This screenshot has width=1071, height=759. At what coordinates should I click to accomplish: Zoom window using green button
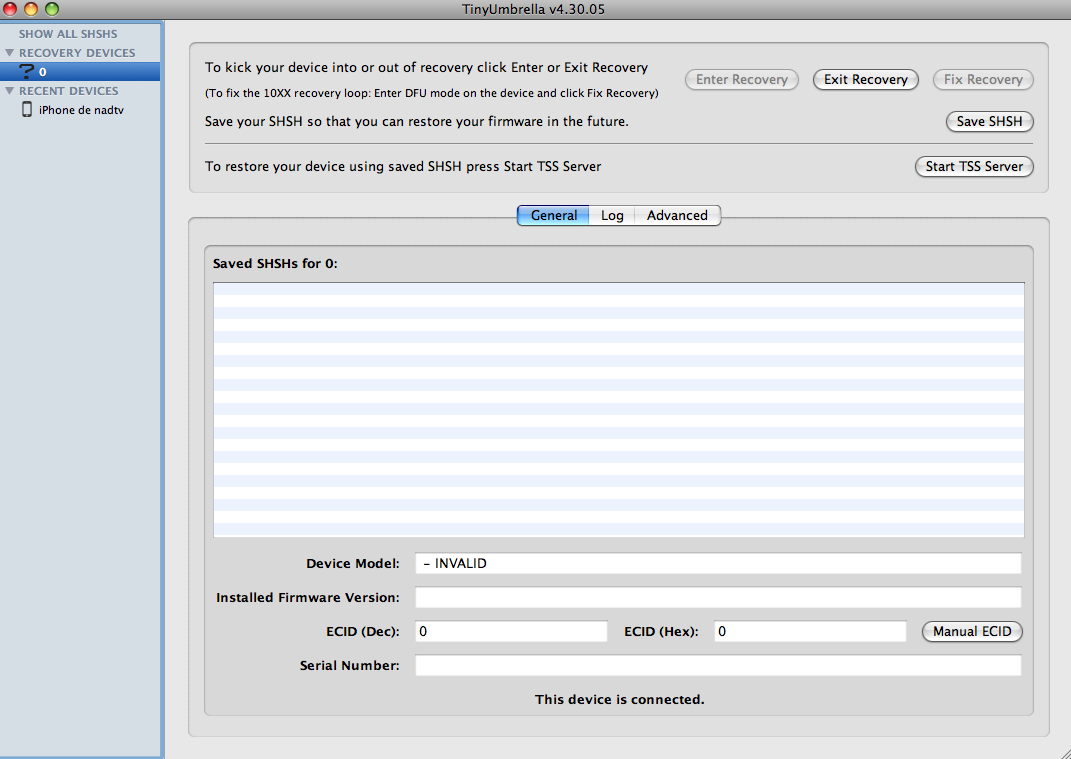click(x=51, y=9)
